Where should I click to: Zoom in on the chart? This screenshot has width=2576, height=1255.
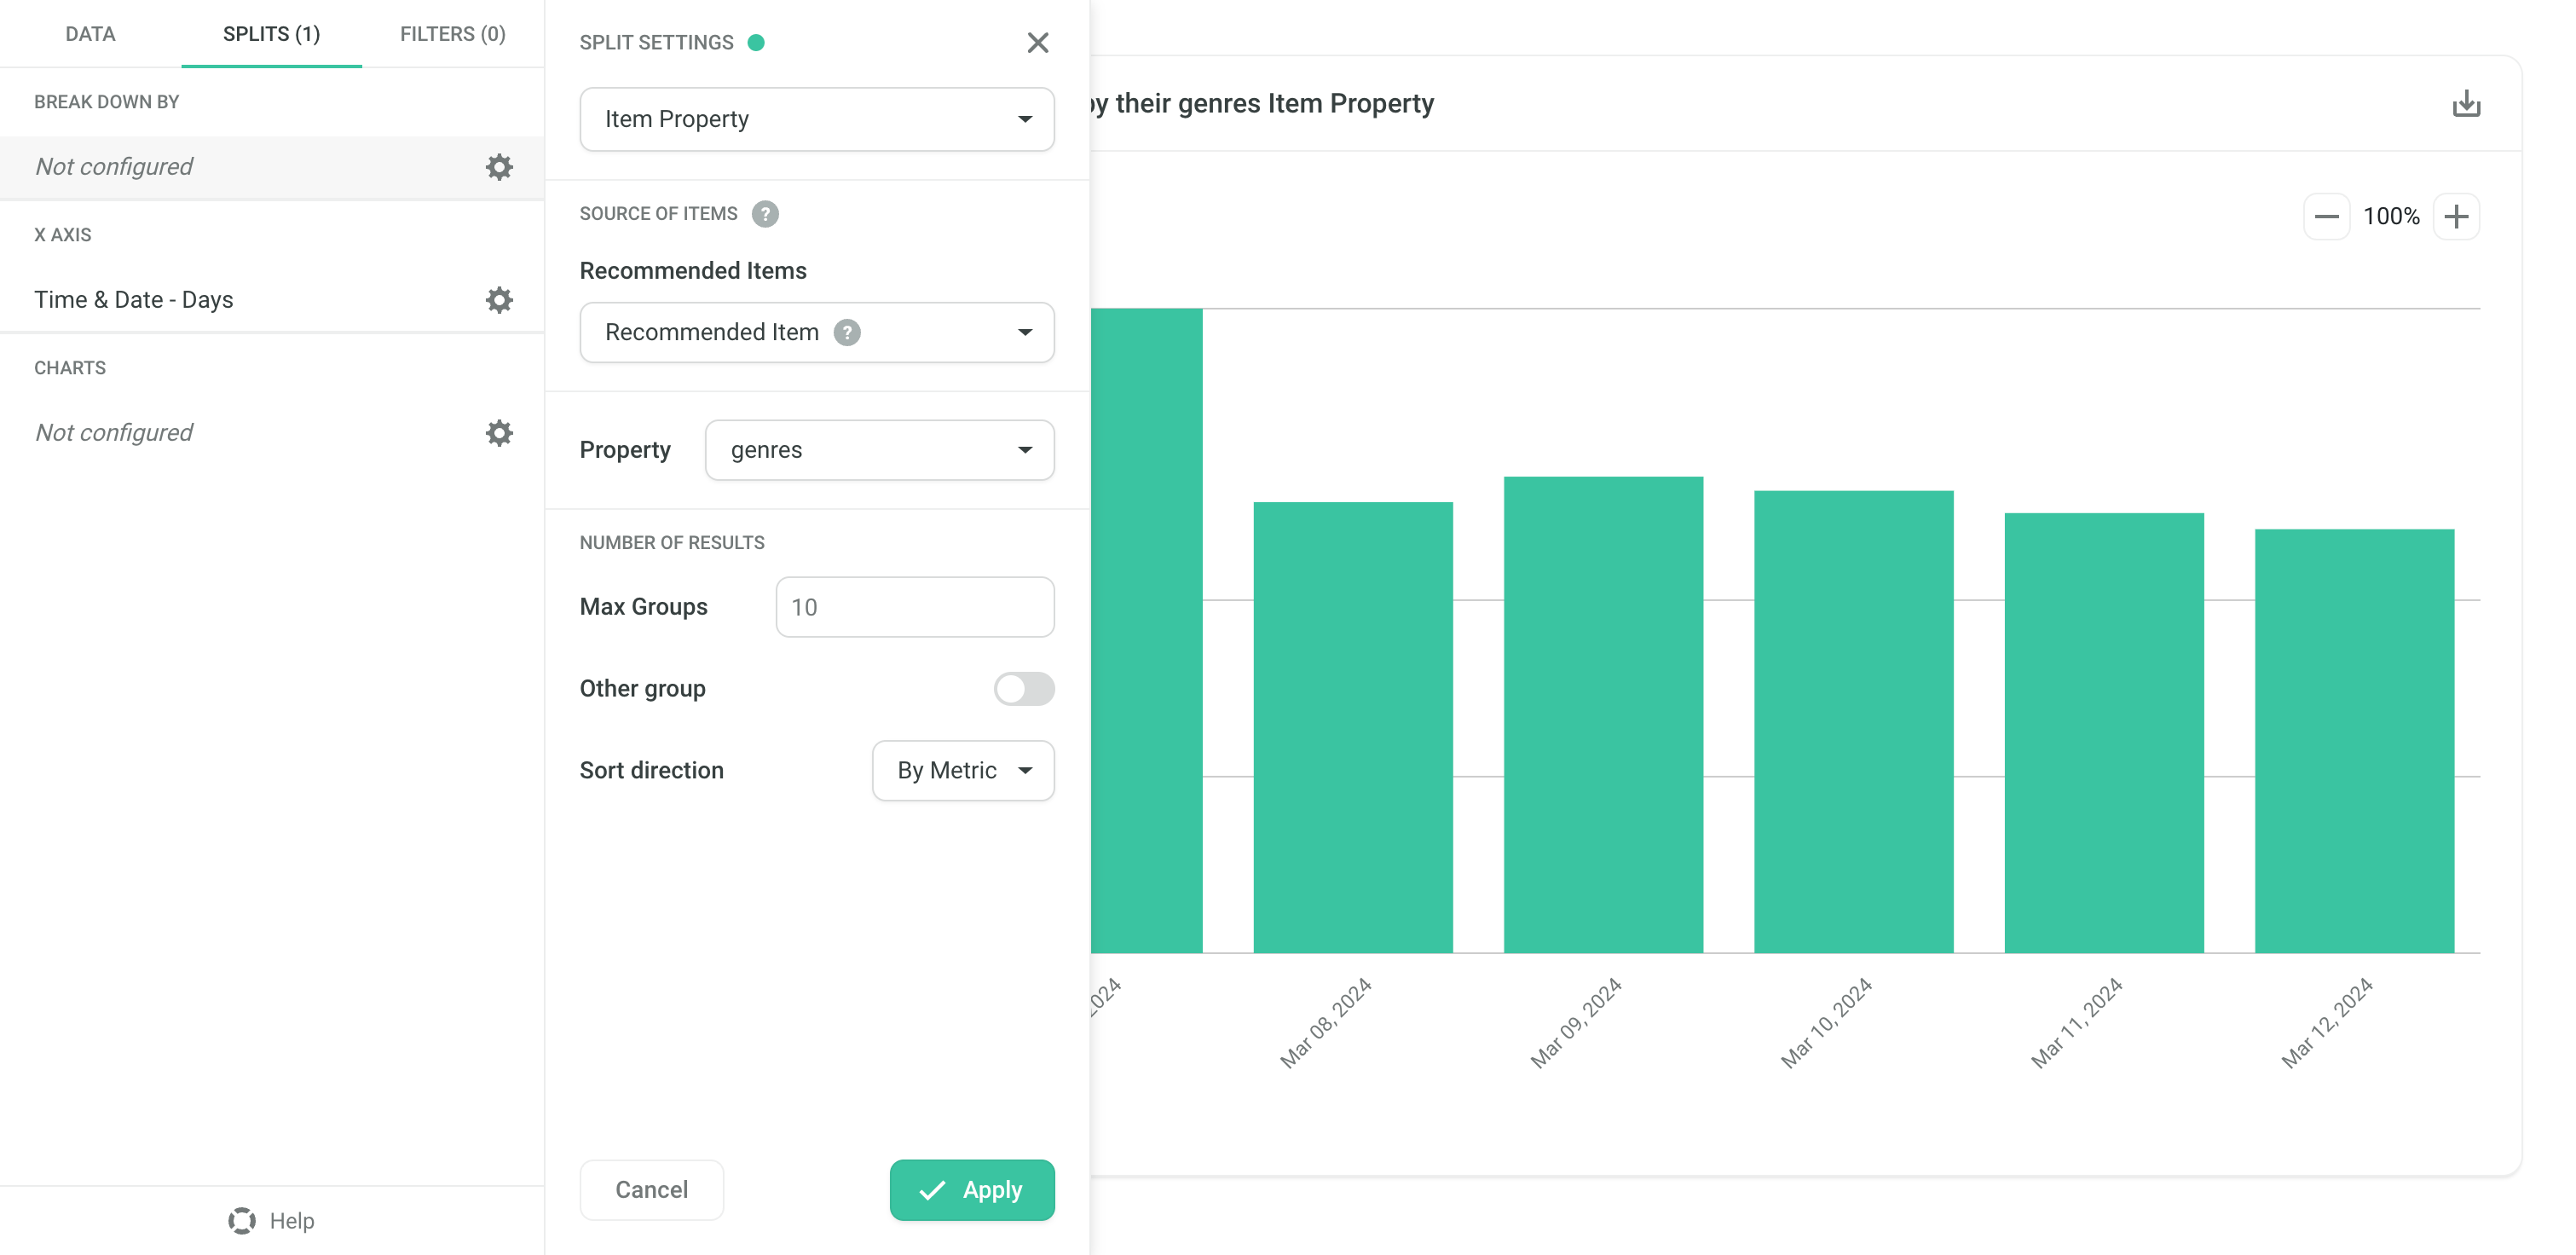tap(2457, 216)
